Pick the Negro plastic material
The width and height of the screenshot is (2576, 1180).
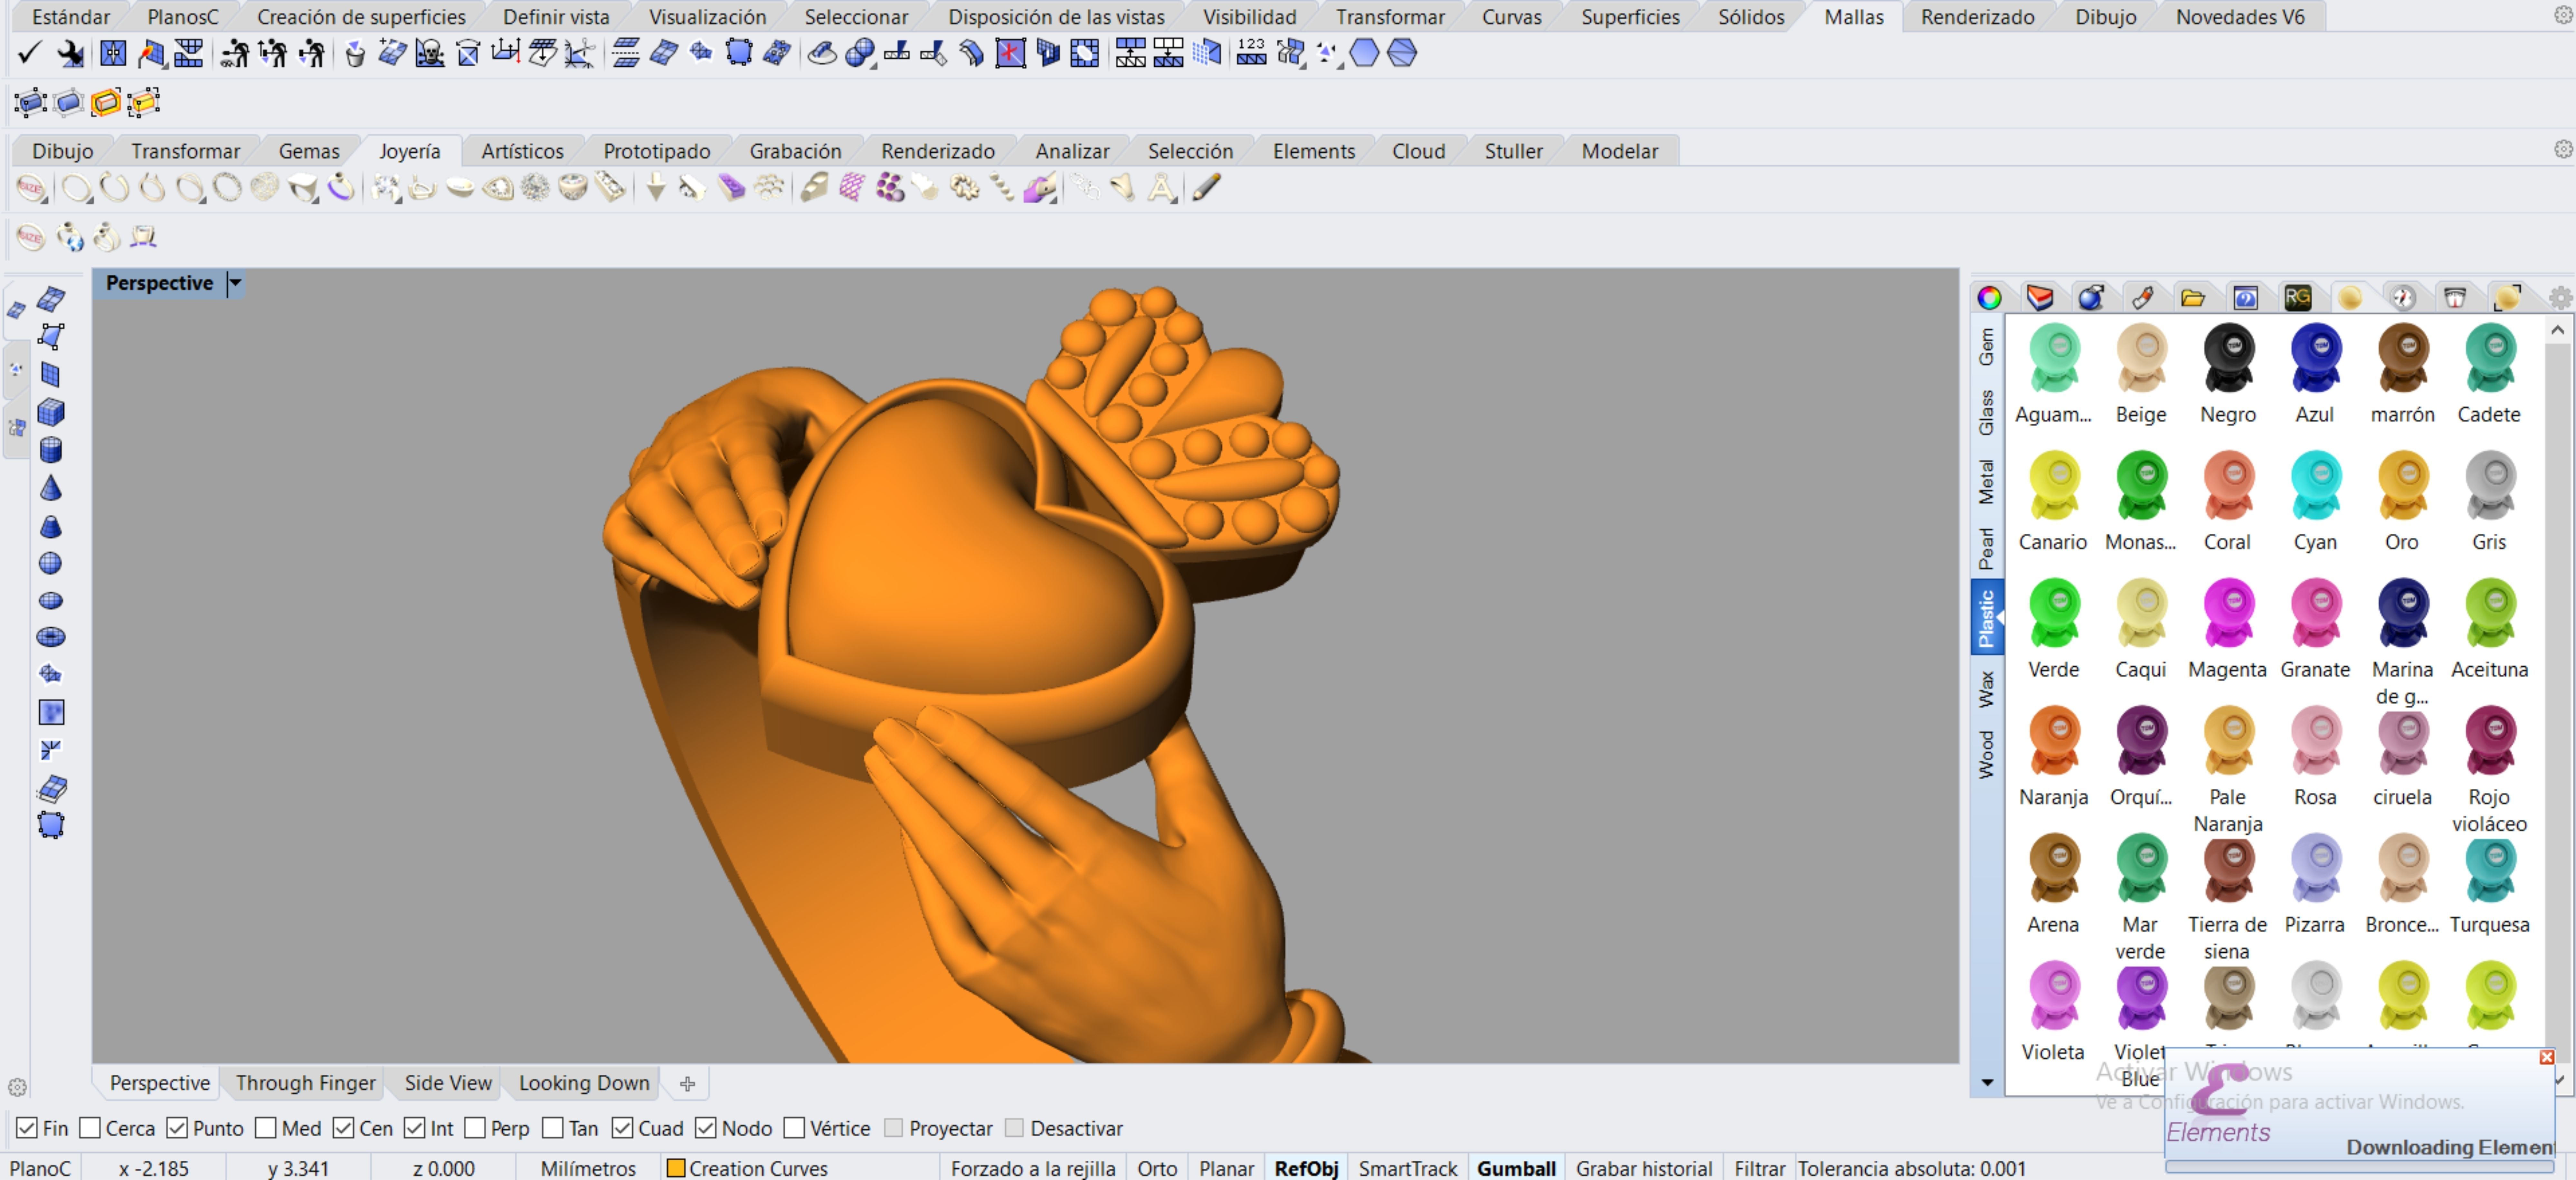click(x=2228, y=374)
